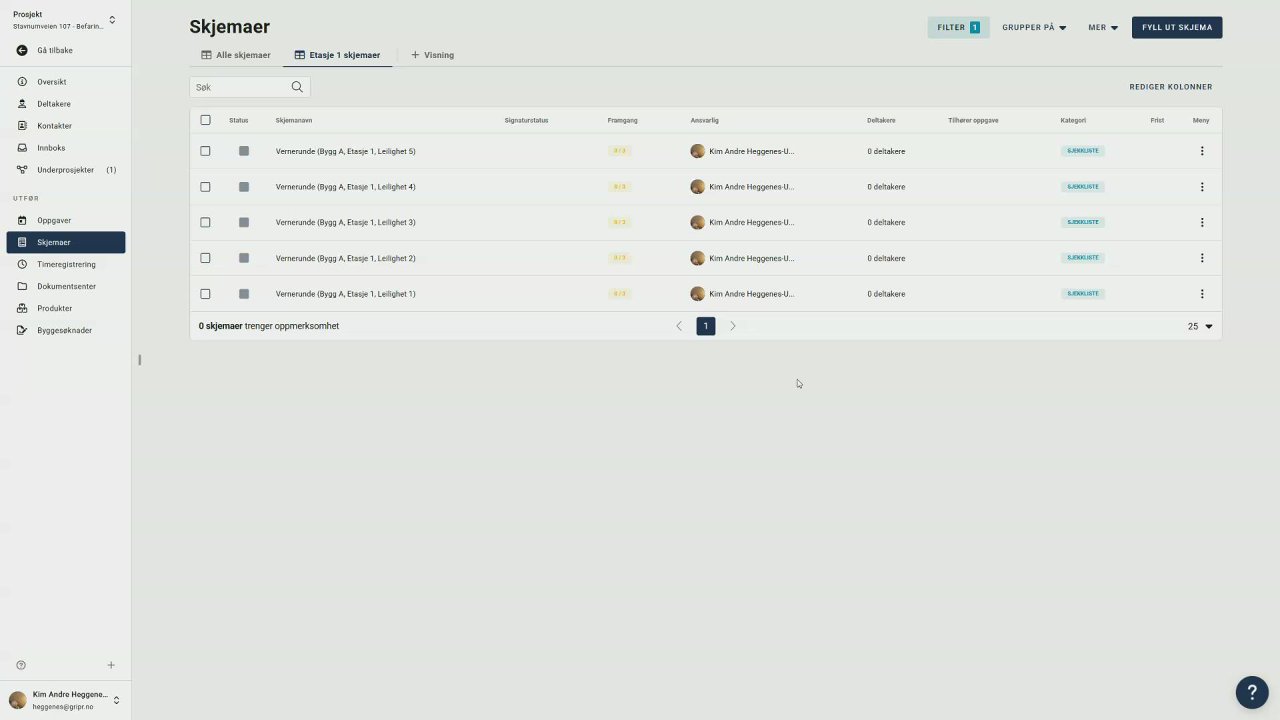The height and width of the screenshot is (720, 1280).
Task: Add a new Visning tab
Action: tap(432, 55)
